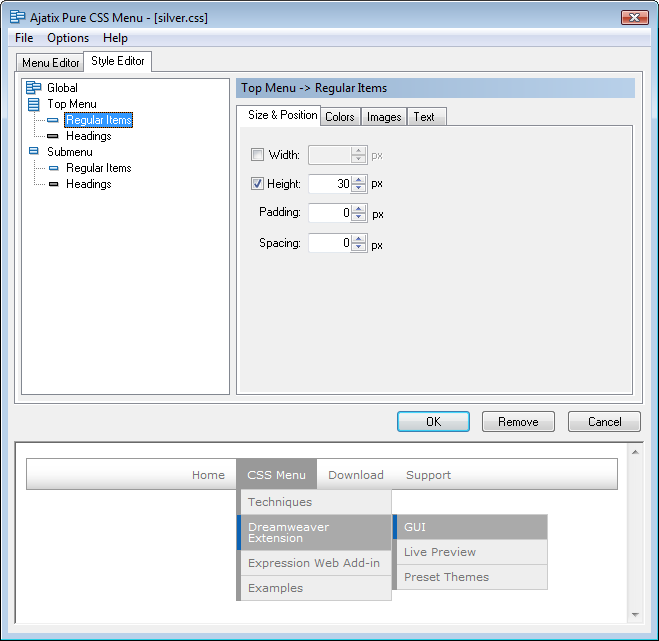This screenshot has height=641, width=659.
Task: Increase Spacing with the up spinner arrow
Action: coord(358,239)
